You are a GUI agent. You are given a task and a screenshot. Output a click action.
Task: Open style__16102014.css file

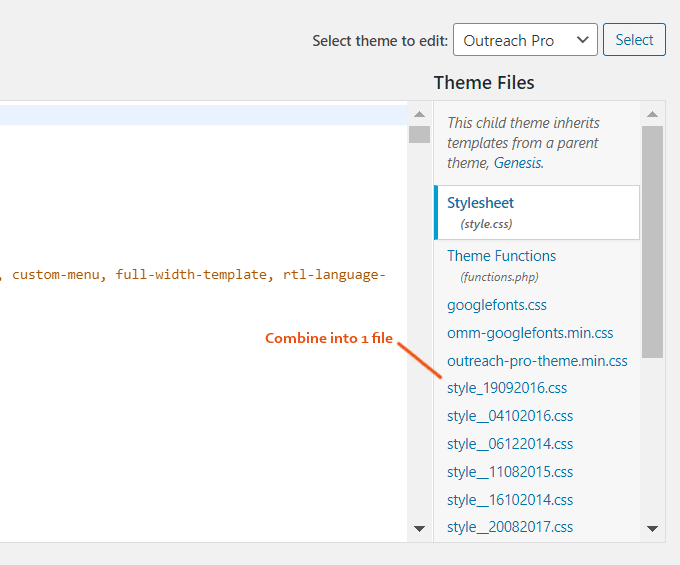(x=510, y=500)
